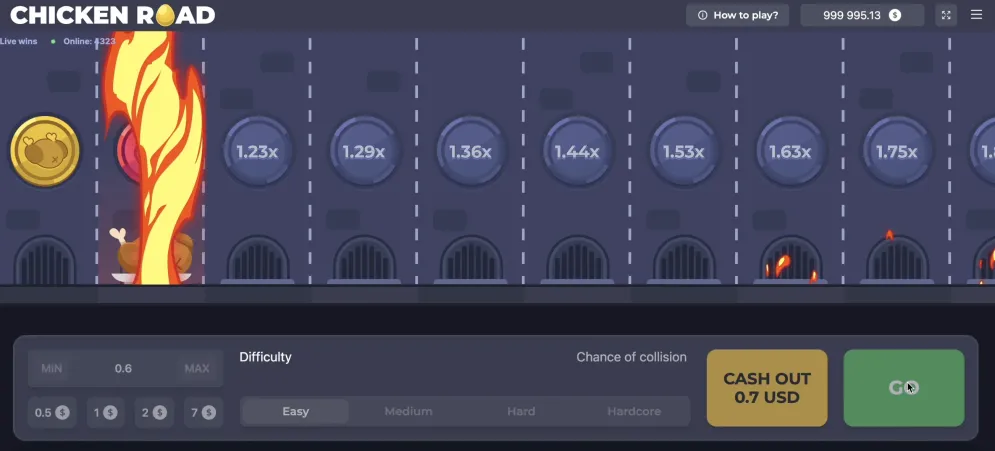The height and width of the screenshot is (451, 995).
Task: Click the 999 995.13 balance display
Action: click(x=862, y=15)
